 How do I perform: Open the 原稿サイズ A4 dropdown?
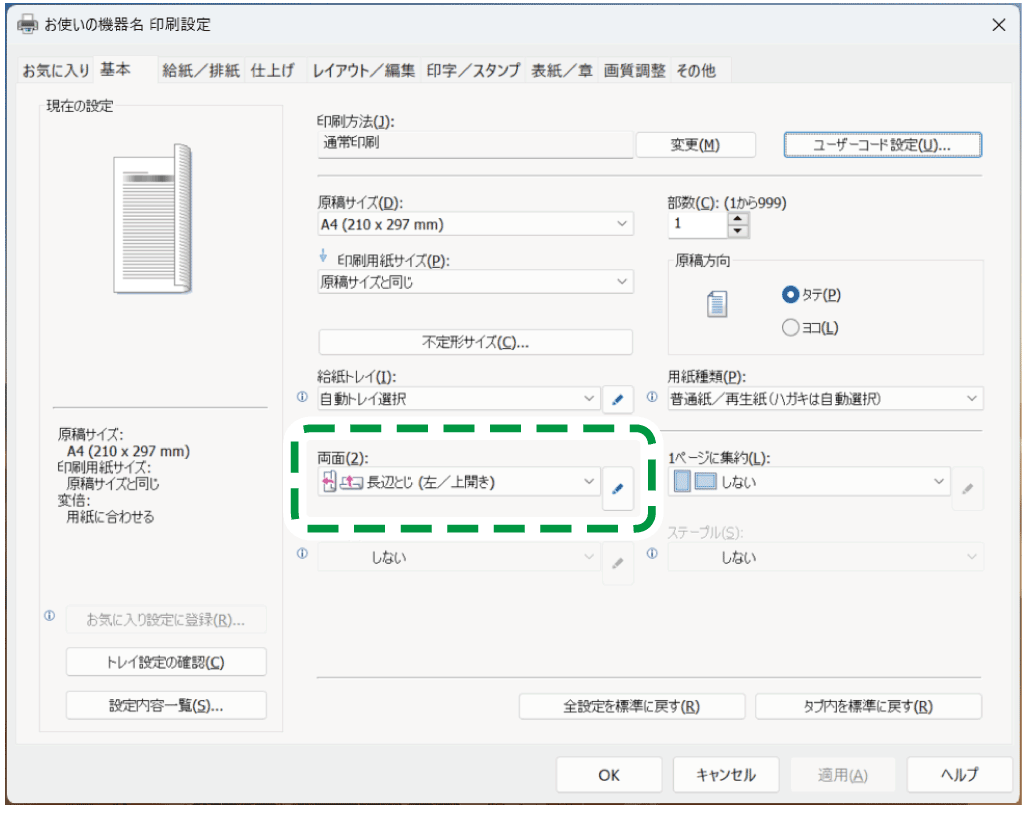click(x=475, y=225)
